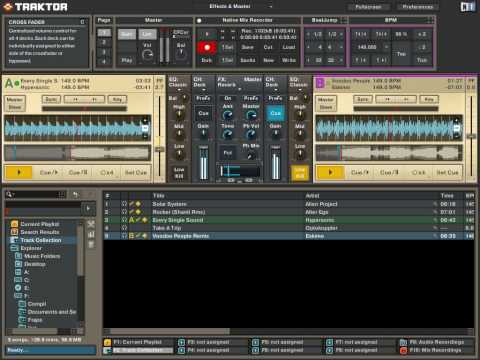Open Preferences

tap(417, 7)
